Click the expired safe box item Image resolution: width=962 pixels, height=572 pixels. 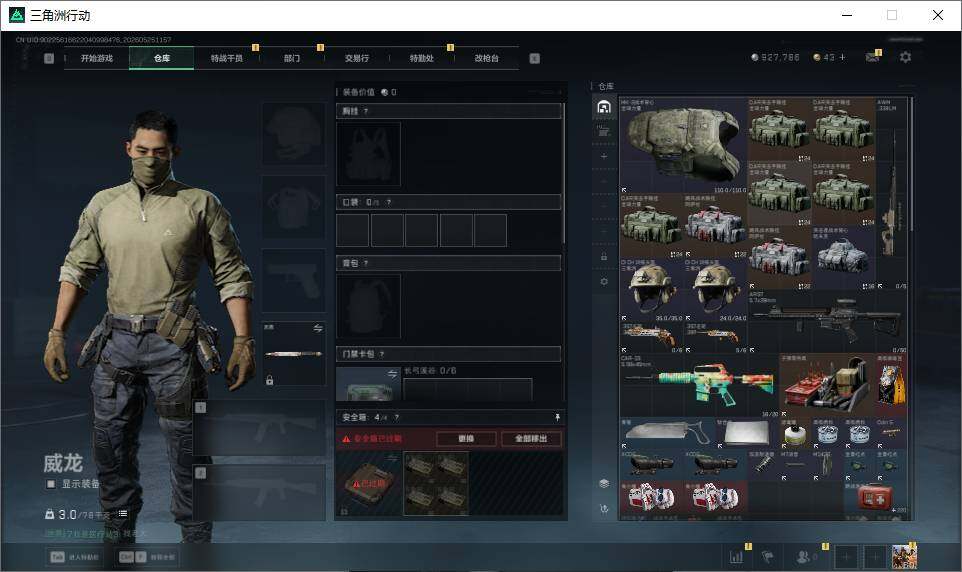click(368, 484)
